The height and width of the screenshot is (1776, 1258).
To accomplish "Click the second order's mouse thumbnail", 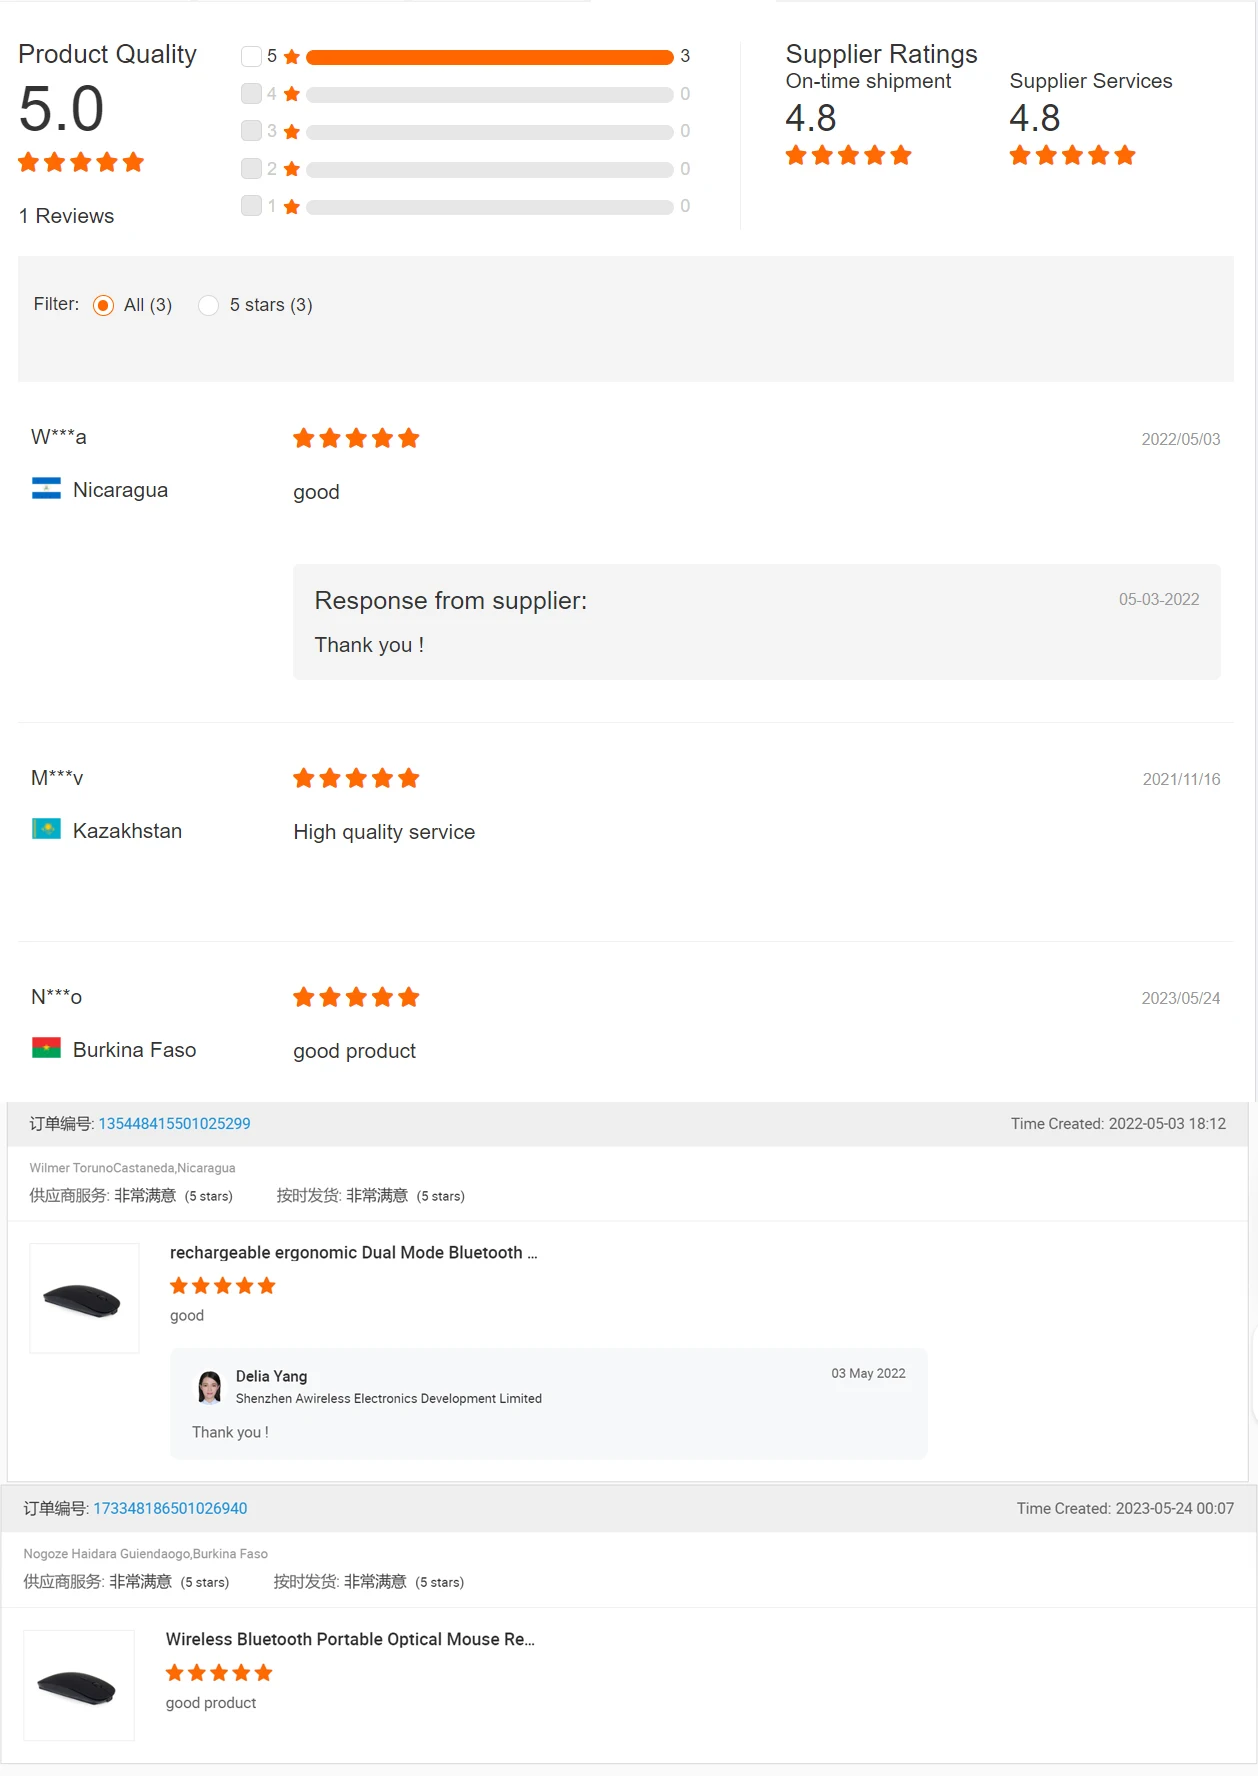I will click(x=79, y=1685).
